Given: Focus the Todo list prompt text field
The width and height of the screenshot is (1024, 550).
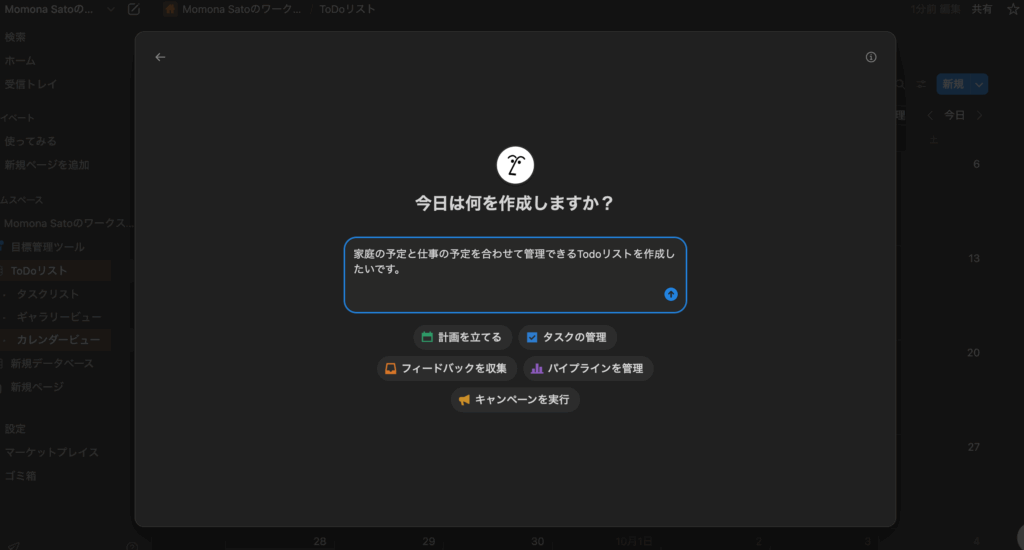Looking at the screenshot, I should [500, 270].
